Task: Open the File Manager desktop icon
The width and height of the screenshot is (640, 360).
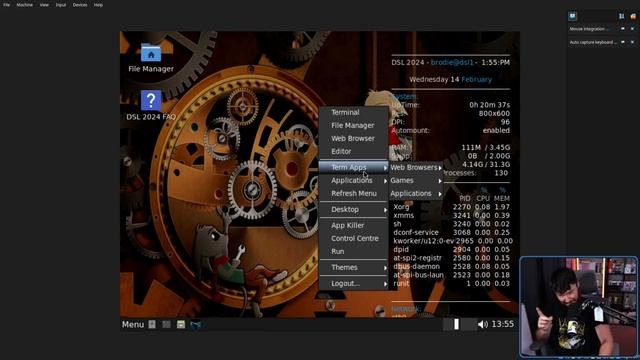Action: coord(151,58)
